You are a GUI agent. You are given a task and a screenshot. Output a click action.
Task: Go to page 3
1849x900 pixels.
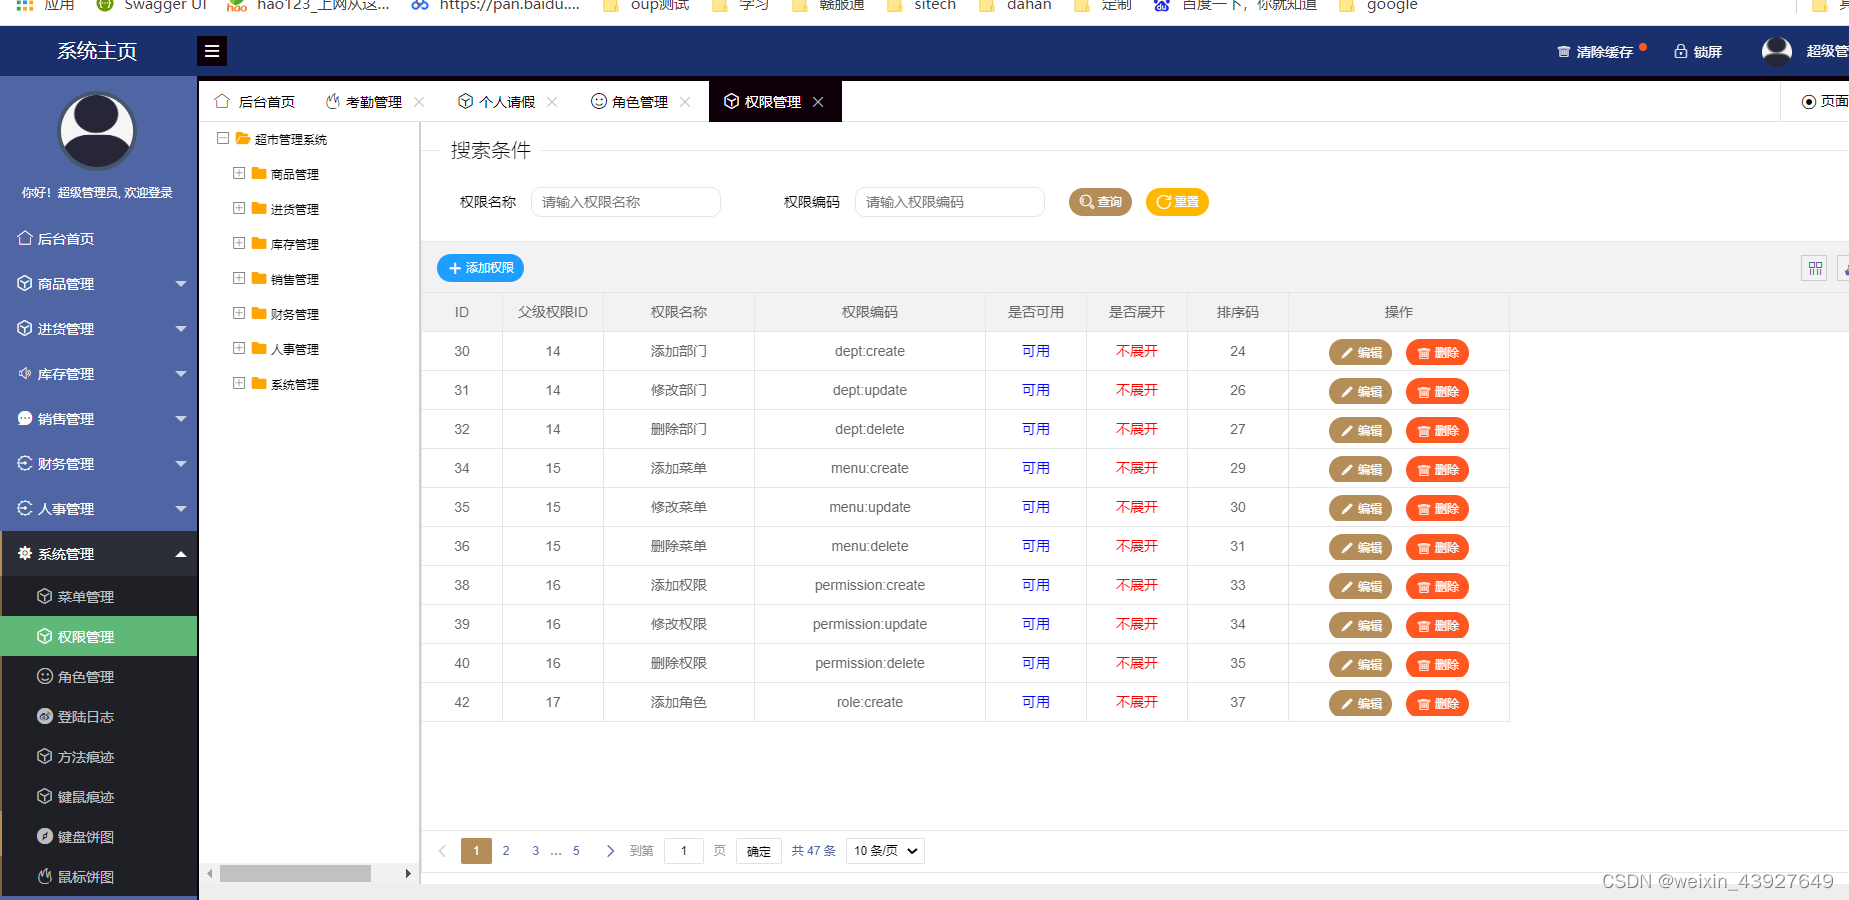tap(536, 851)
